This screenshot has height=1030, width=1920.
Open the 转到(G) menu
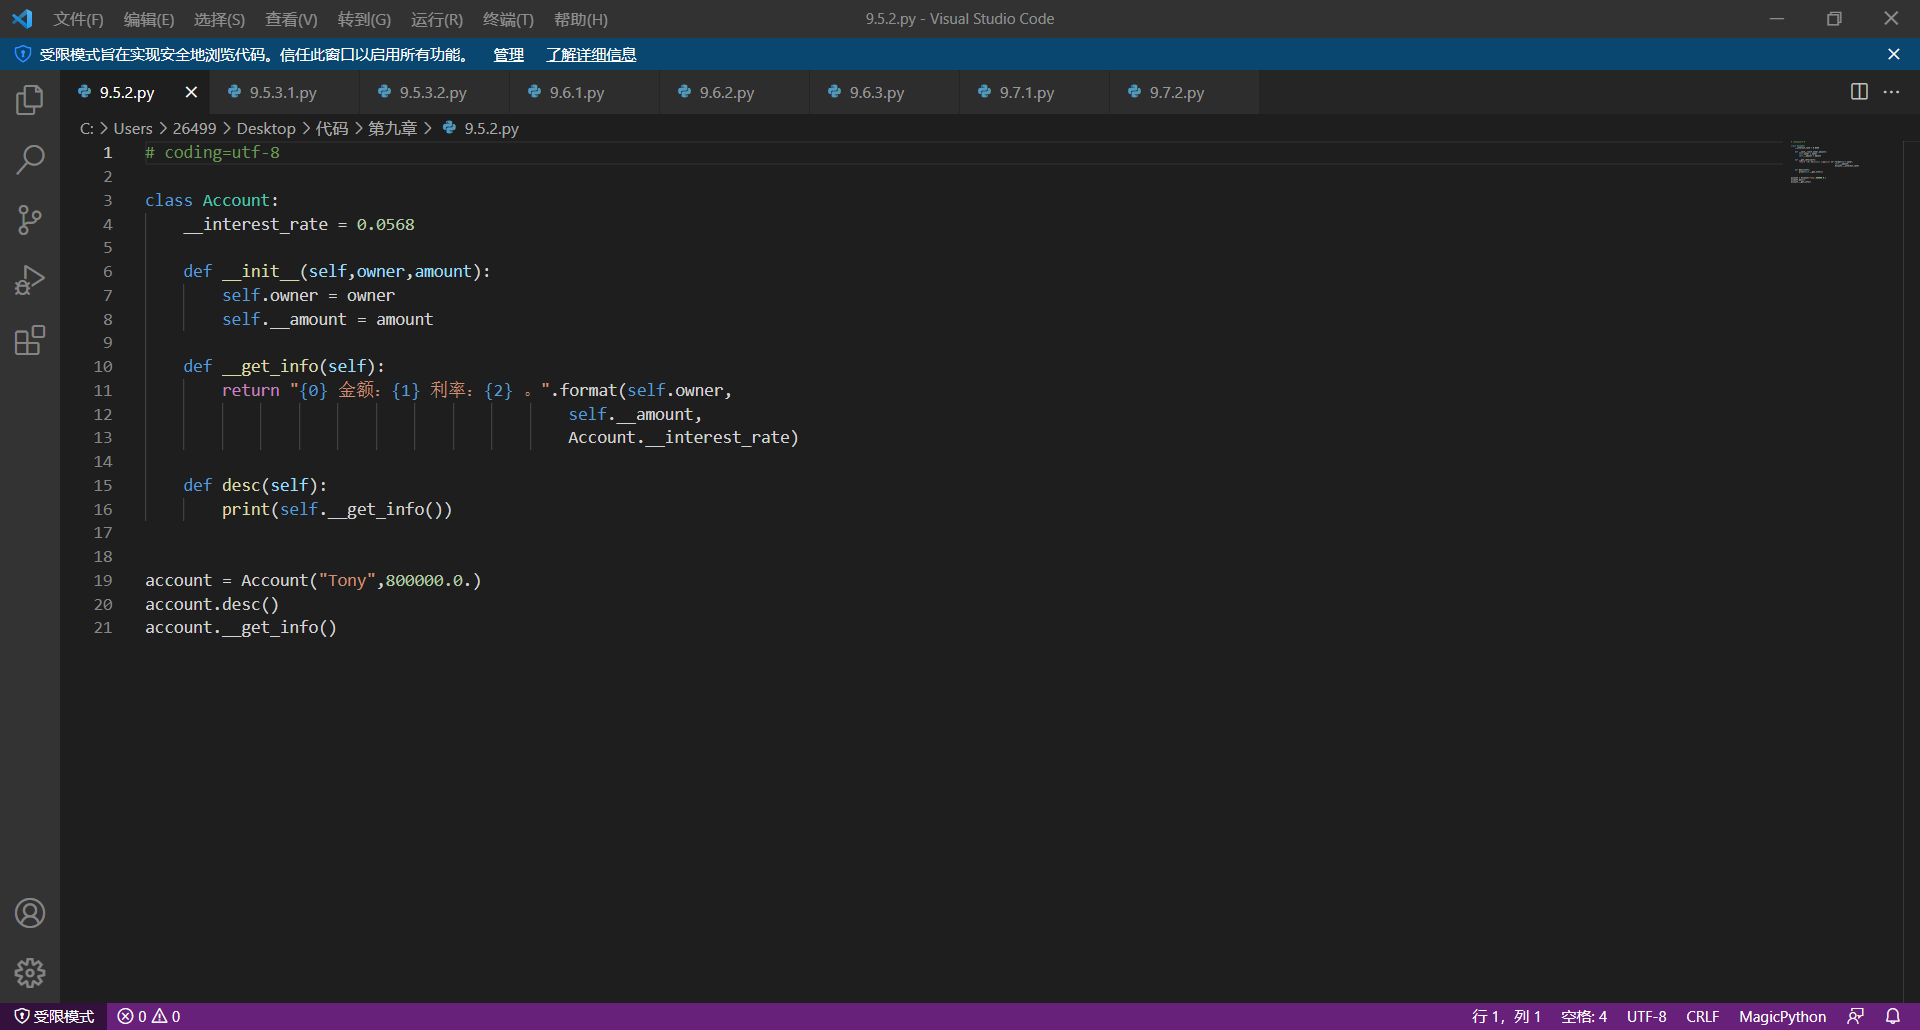click(364, 19)
